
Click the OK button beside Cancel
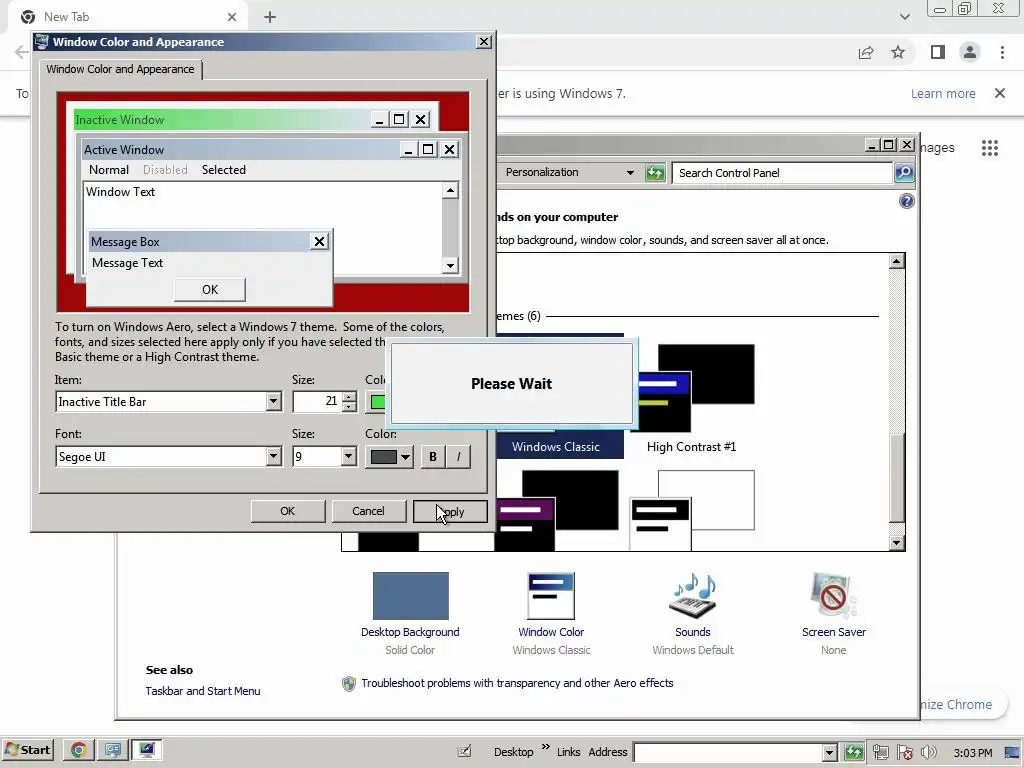[x=287, y=511]
